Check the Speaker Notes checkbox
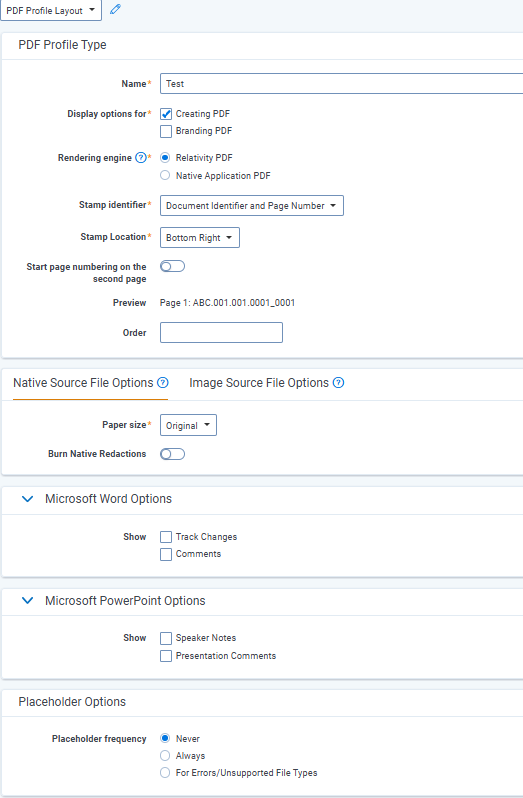 [x=166, y=638]
